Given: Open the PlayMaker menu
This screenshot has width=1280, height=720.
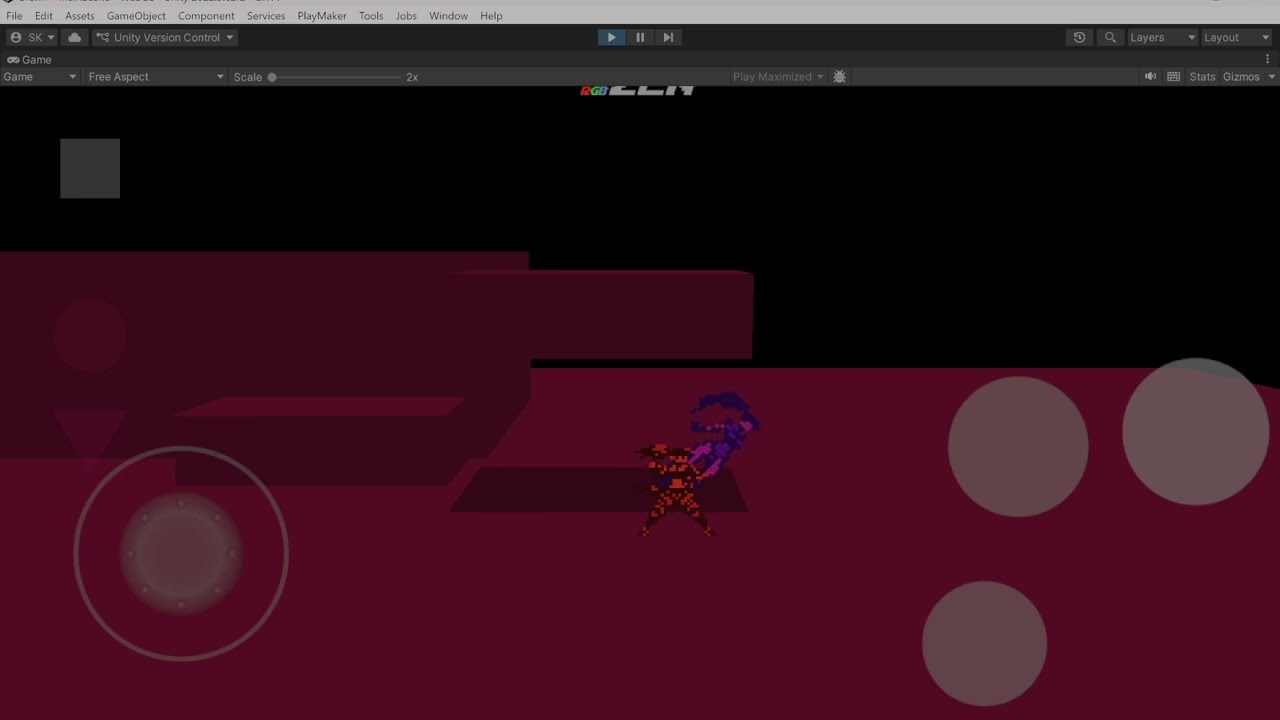Looking at the screenshot, I should (x=322, y=16).
